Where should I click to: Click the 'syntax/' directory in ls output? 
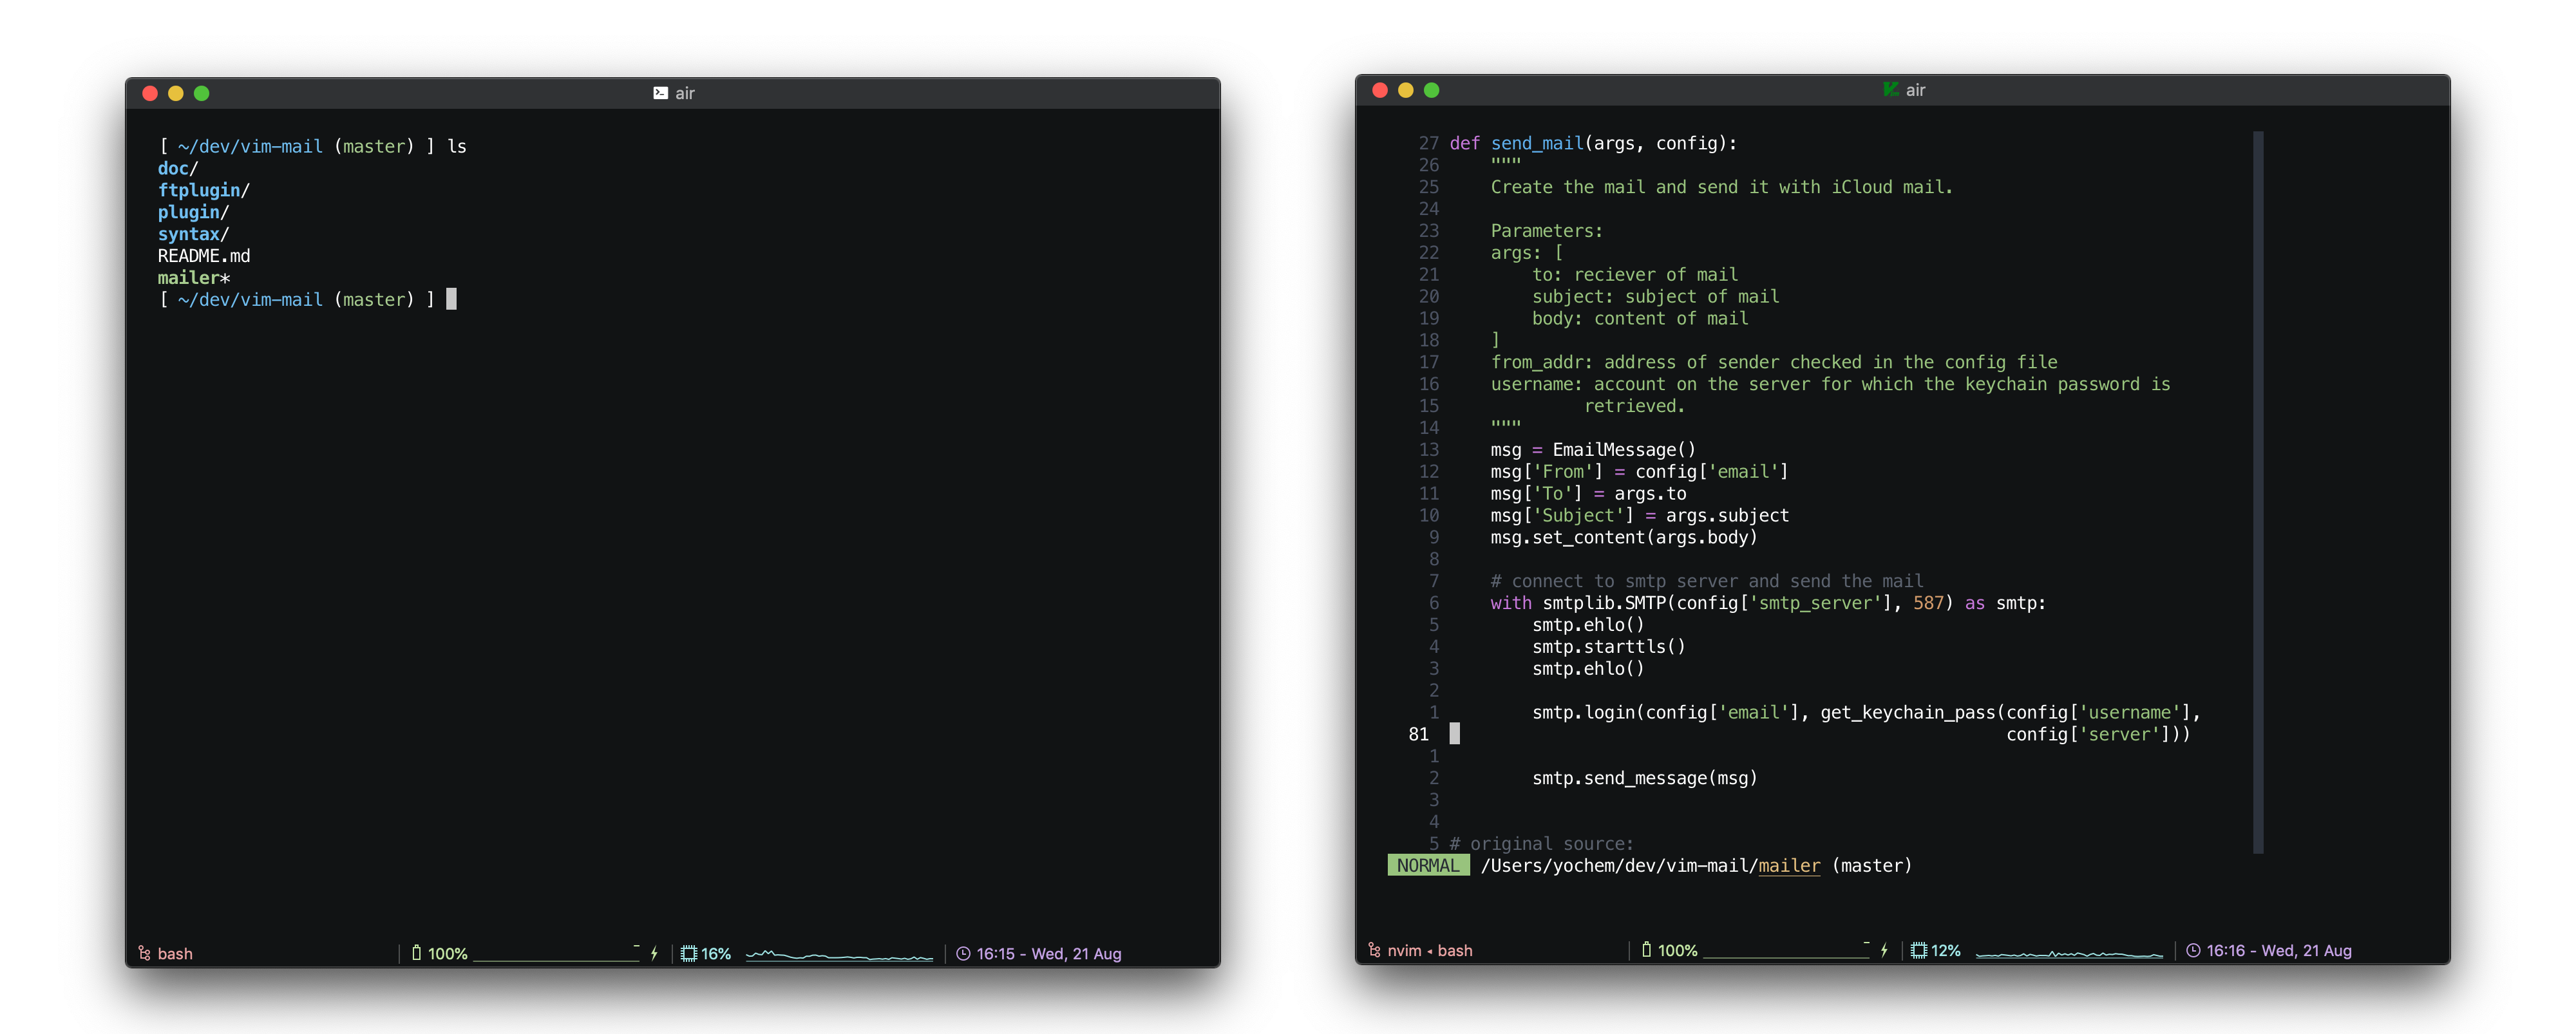193,234
